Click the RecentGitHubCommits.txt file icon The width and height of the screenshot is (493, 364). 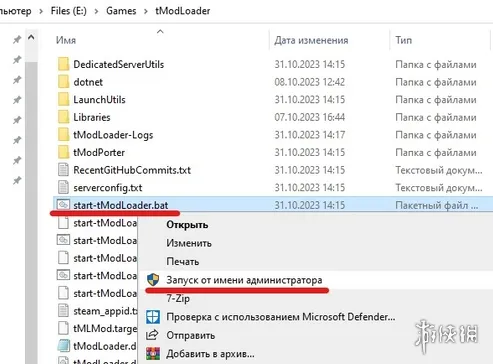click(63, 170)
